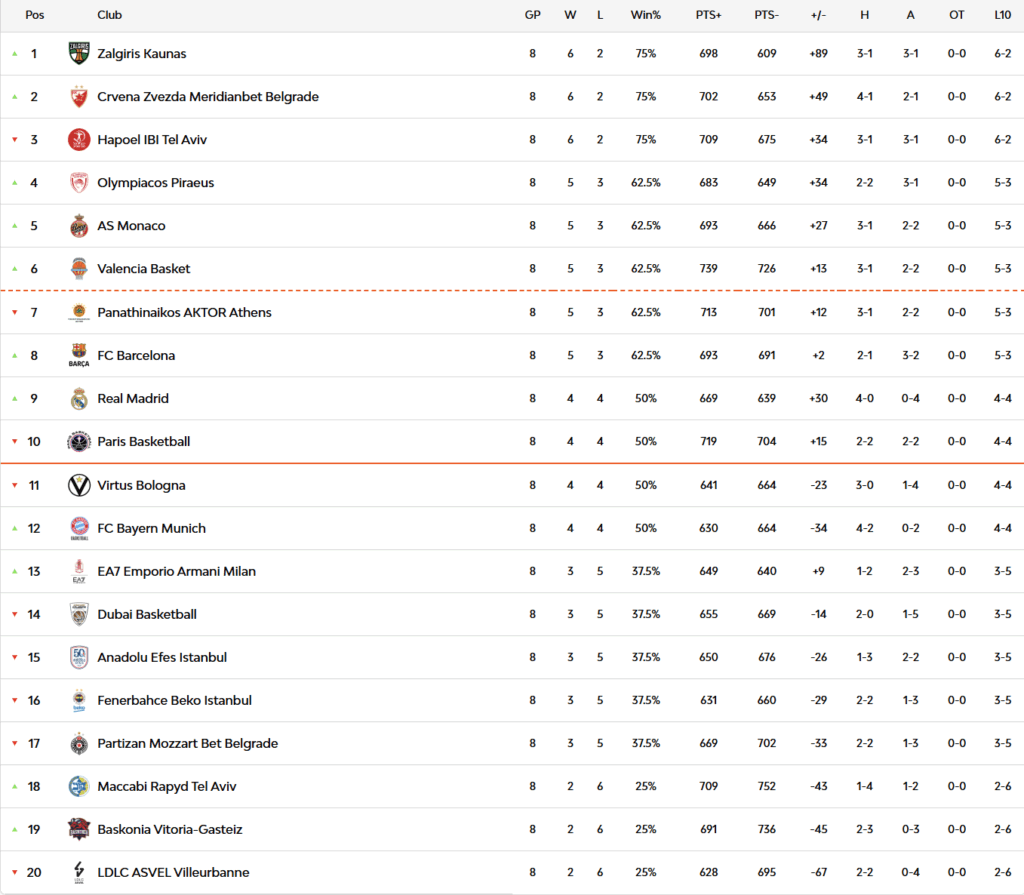Sort by the +/- column header
The width and height of the screenshot is (1024, 895).
click(818, 15)
